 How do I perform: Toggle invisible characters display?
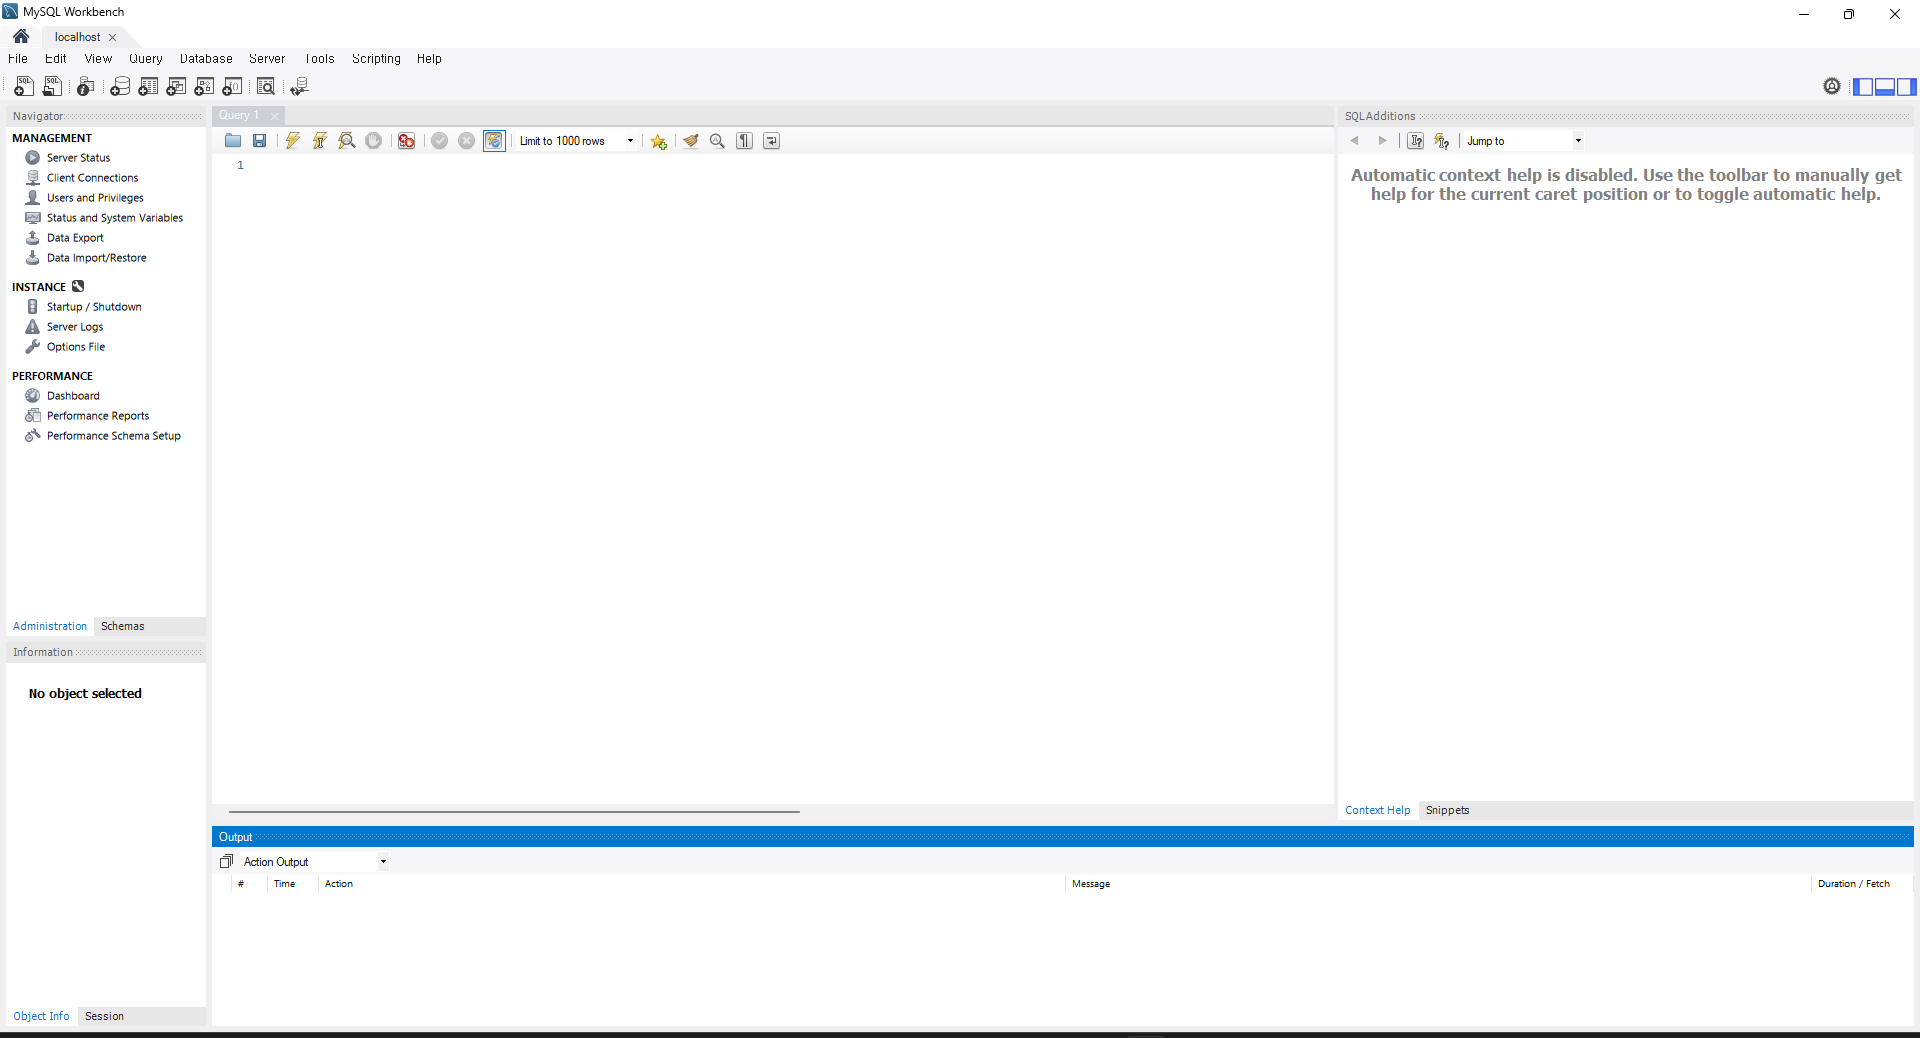click(x=745, y=141)
